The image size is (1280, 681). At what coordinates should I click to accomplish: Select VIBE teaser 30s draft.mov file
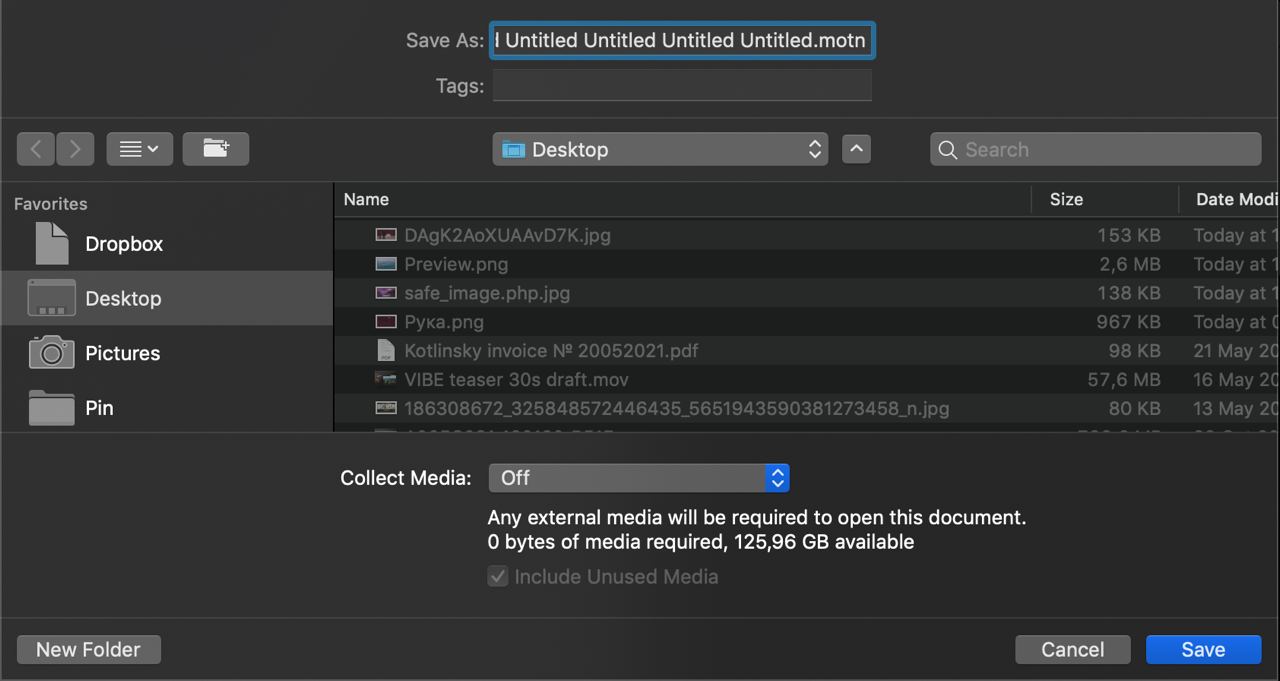(516, 380)
